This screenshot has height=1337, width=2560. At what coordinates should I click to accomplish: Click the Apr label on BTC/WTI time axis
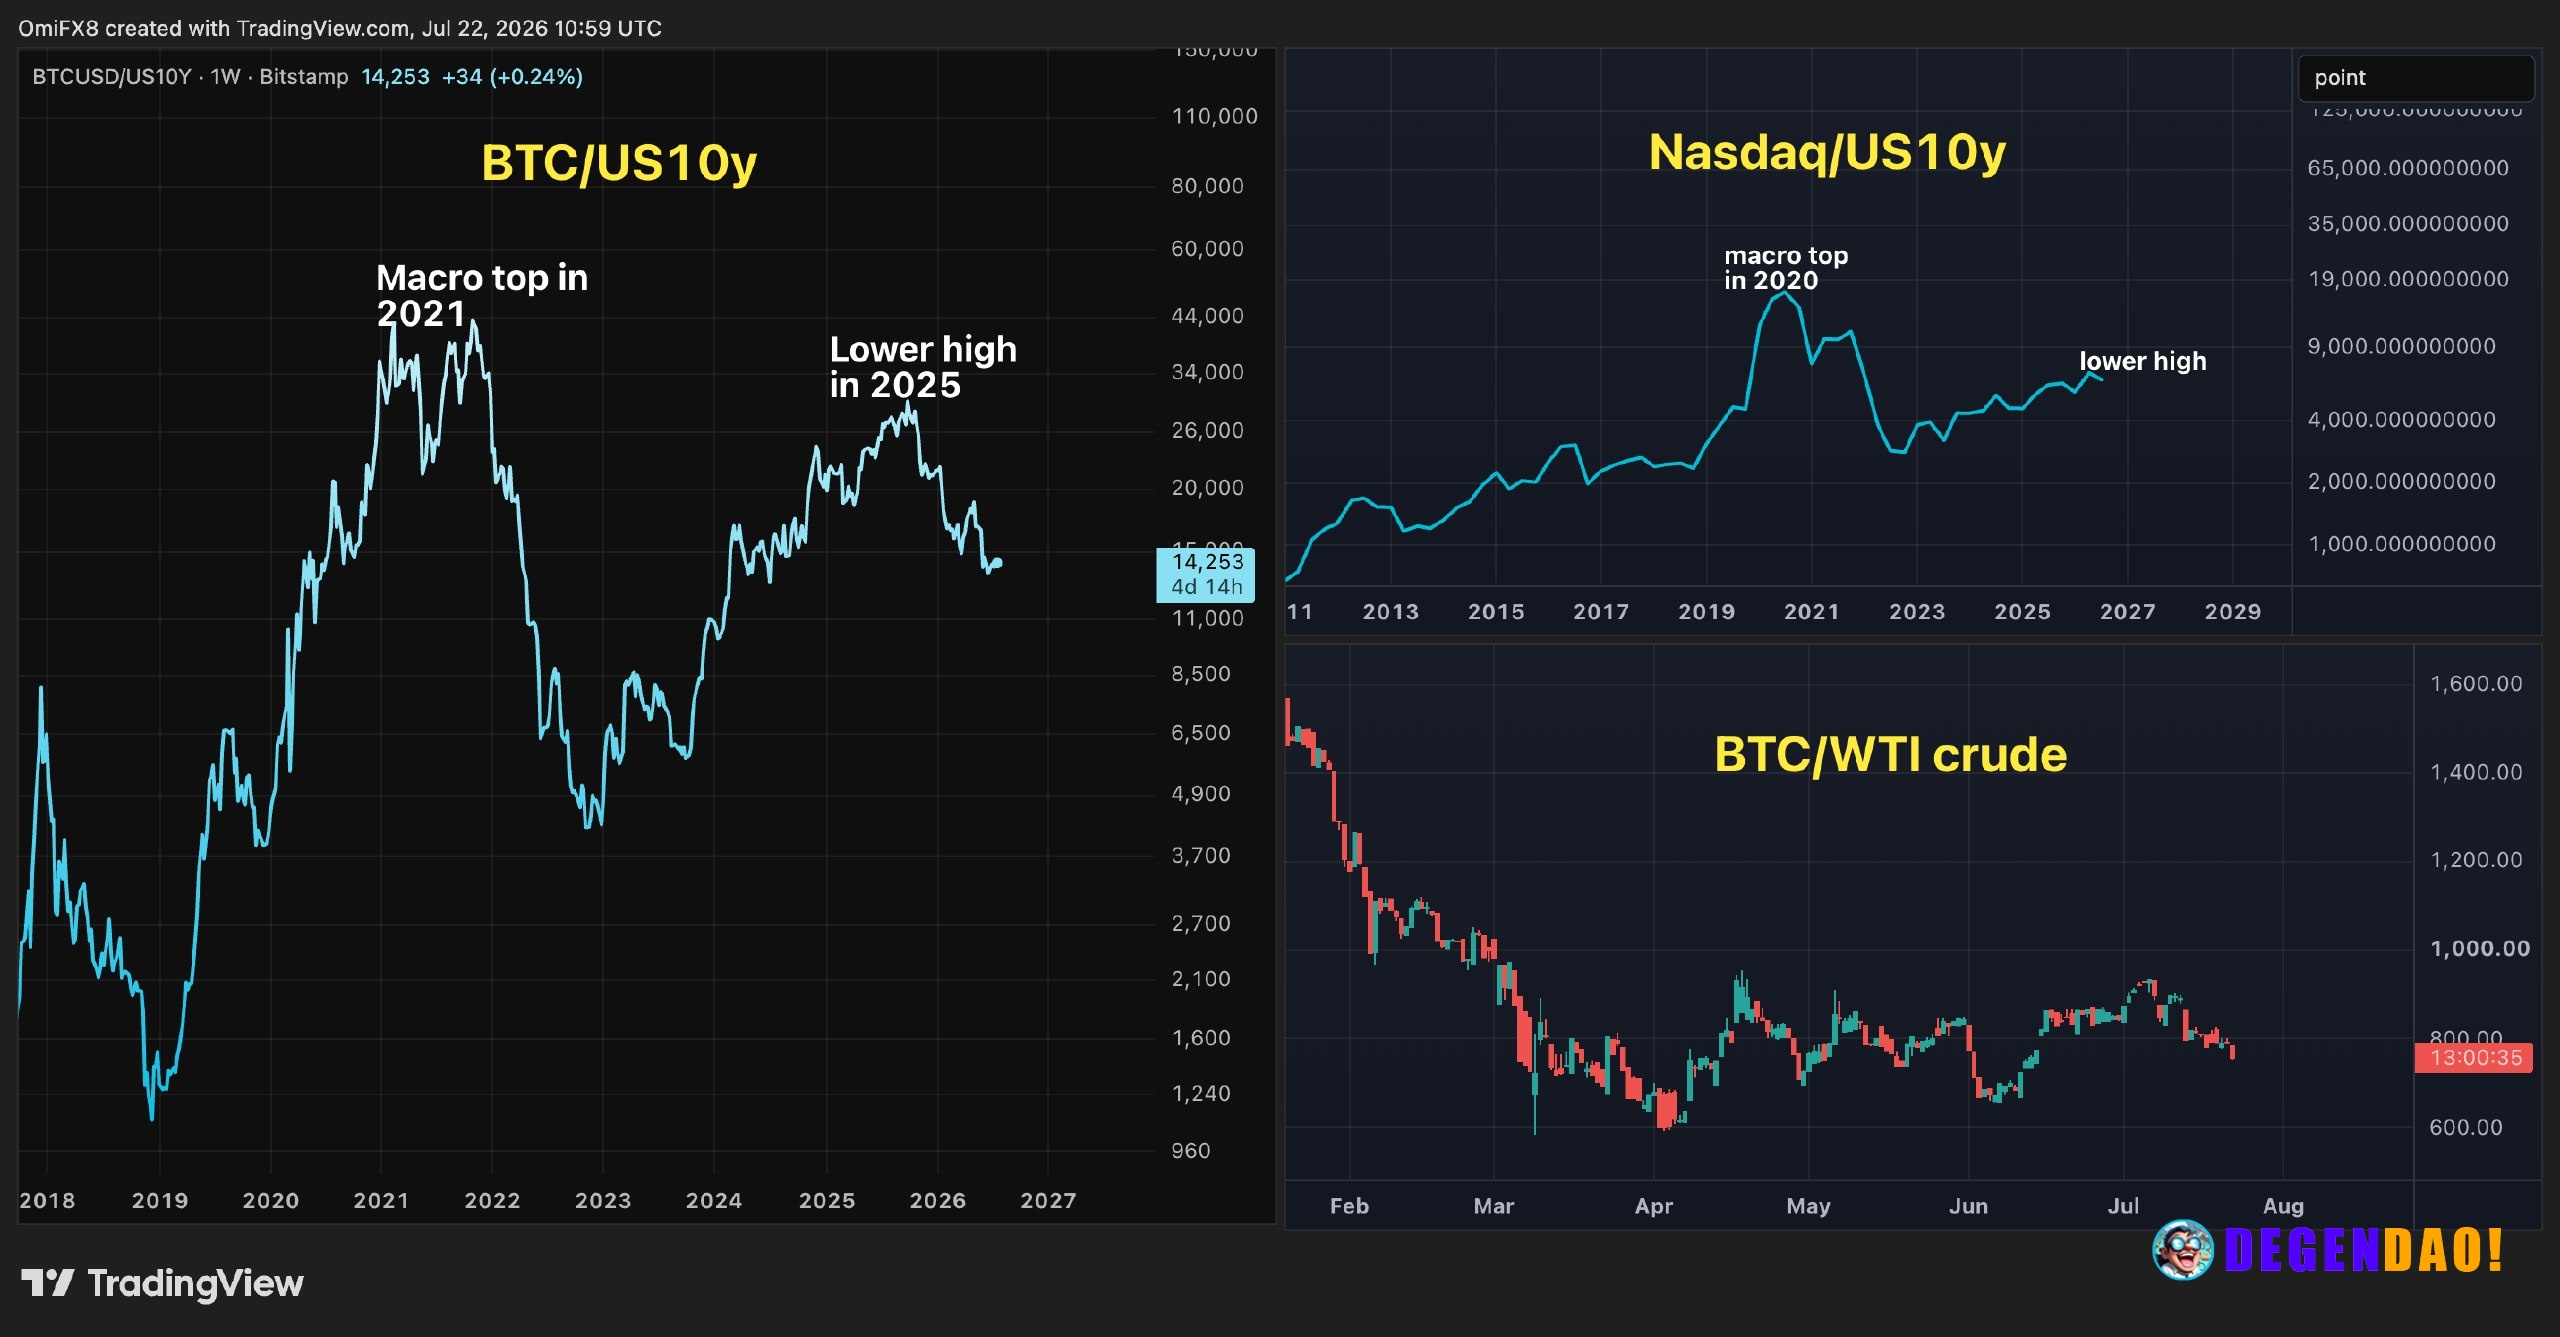(x=1654, y=1206)
